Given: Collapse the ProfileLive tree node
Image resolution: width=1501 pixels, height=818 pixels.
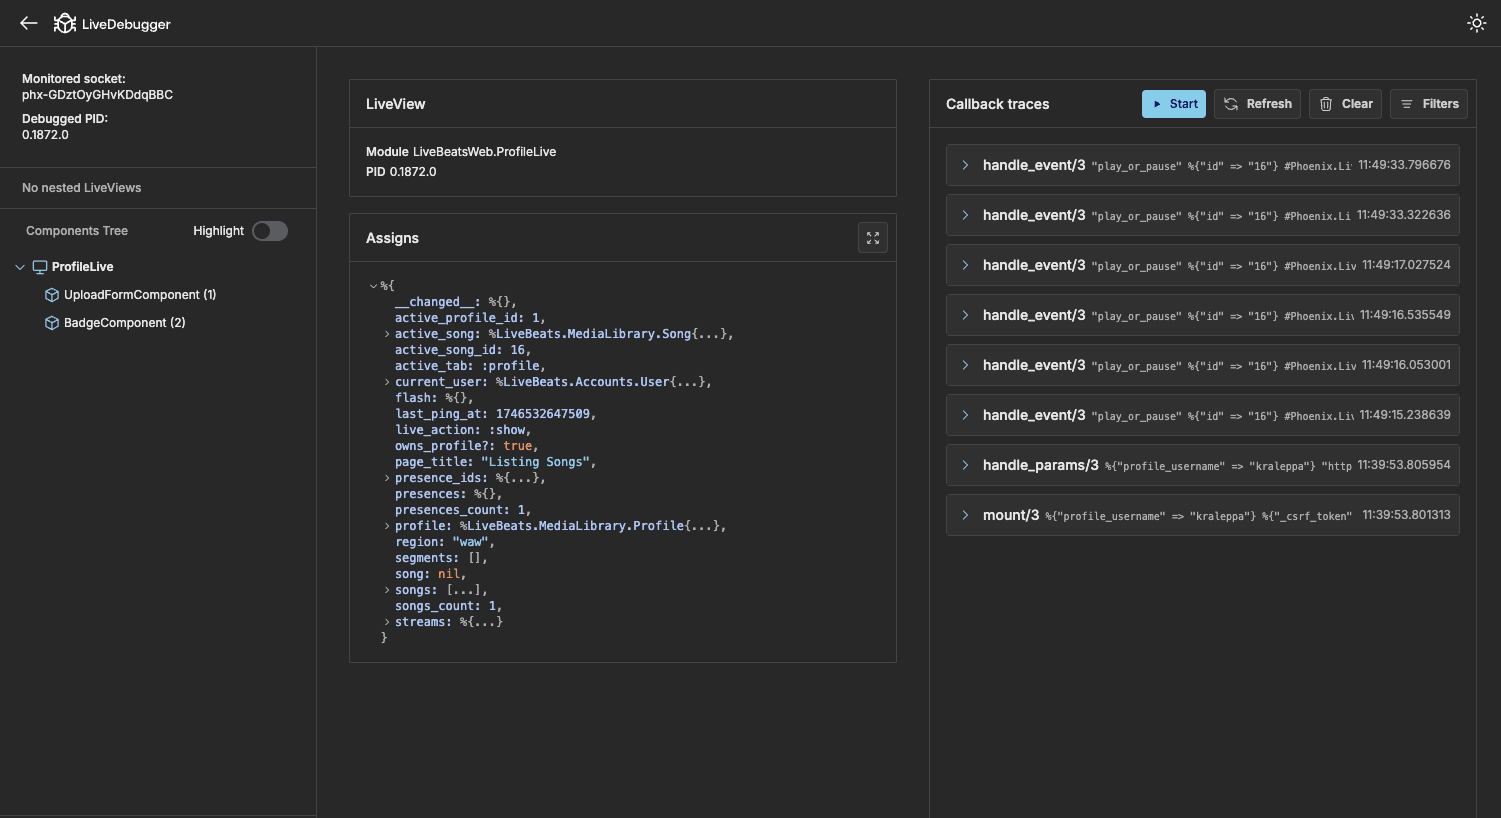Looking at the screenshot, I should (x=20, y=267).
